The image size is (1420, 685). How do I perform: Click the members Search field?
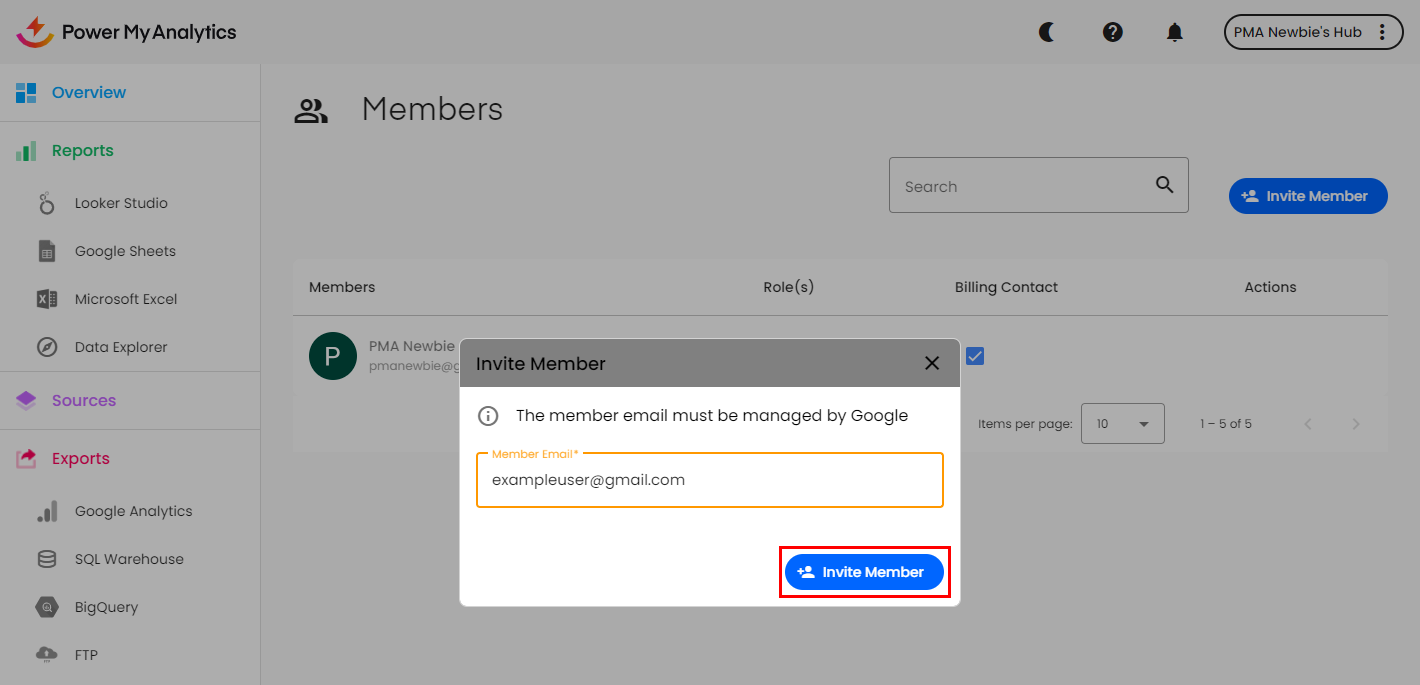pos(1020,186)
